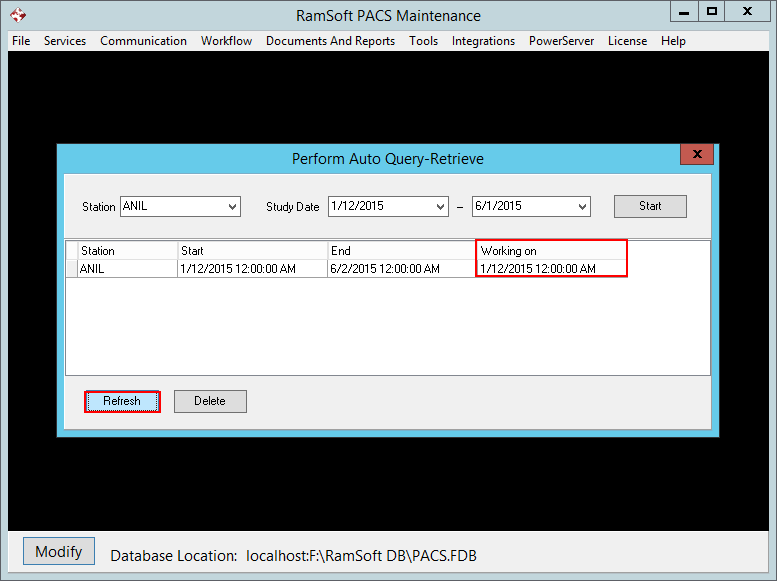Close the Perform Auto Query-Retrieve dialog

point(696,154)
